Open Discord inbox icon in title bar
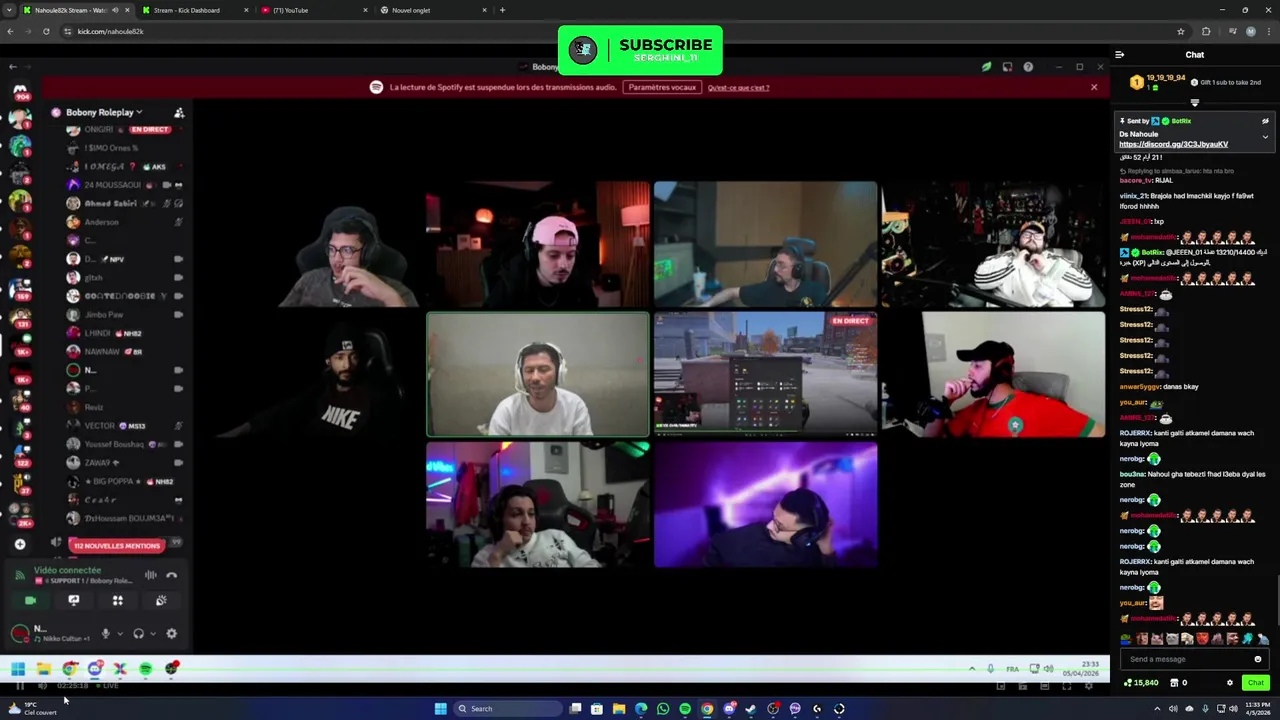Viewport: 1280px width, 720px height. (1007, 67)
